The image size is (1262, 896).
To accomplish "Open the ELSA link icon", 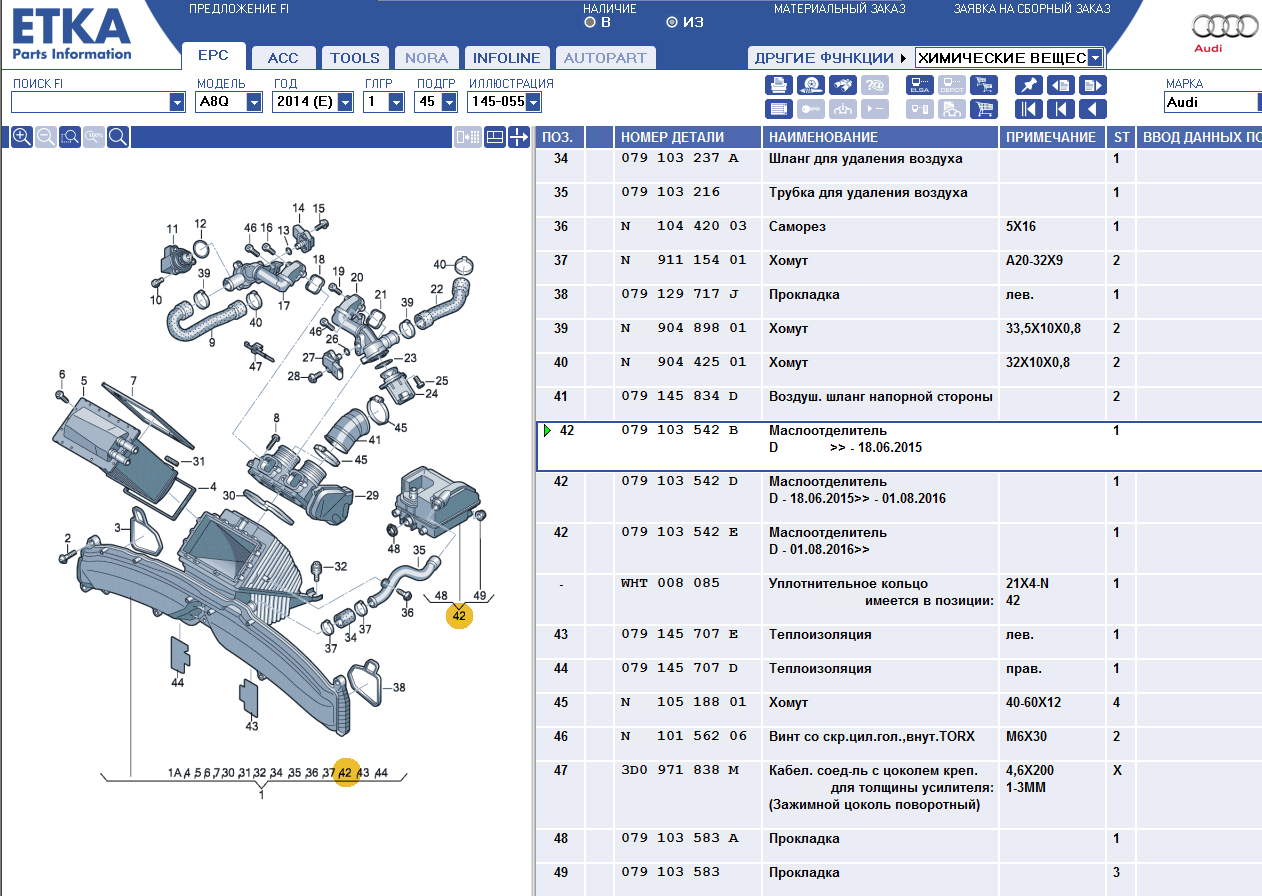I will click(920, 85).
